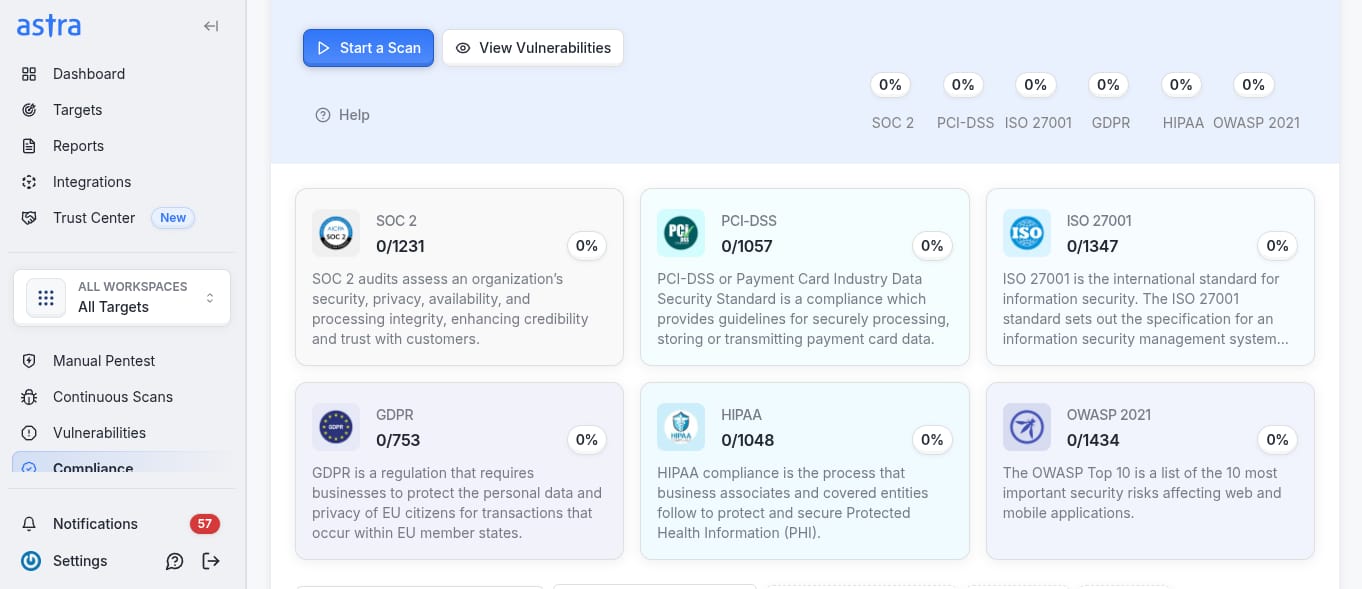Image resolution: width=1362 pixels, height=589 pixels.
Task: Click the 0% badge on HIPAA card
Action: [x=932, y=440]
